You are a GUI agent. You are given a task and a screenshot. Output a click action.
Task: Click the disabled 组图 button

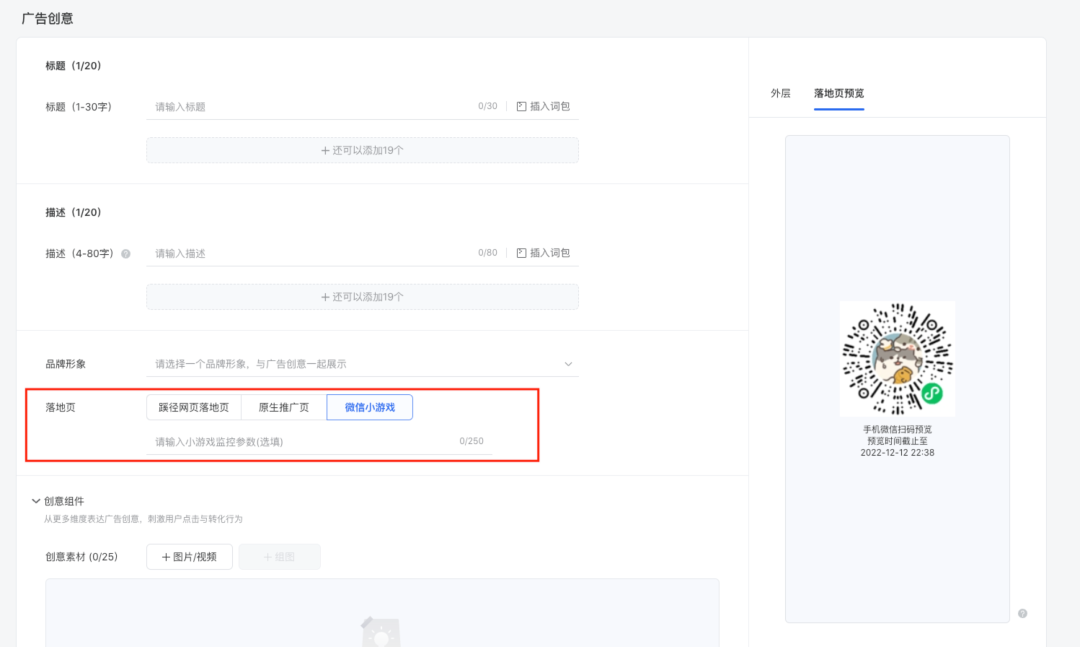click(x=280, y=556)
